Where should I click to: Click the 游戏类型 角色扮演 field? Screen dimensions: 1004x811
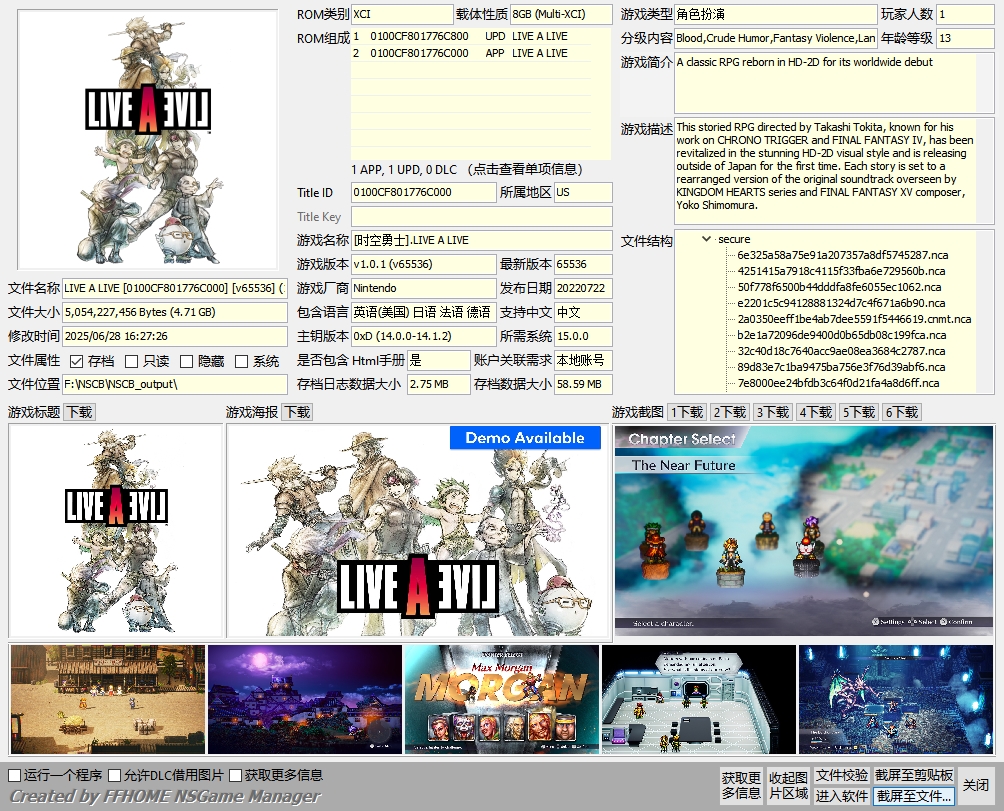pyautogui.click(x=776, y=15)
